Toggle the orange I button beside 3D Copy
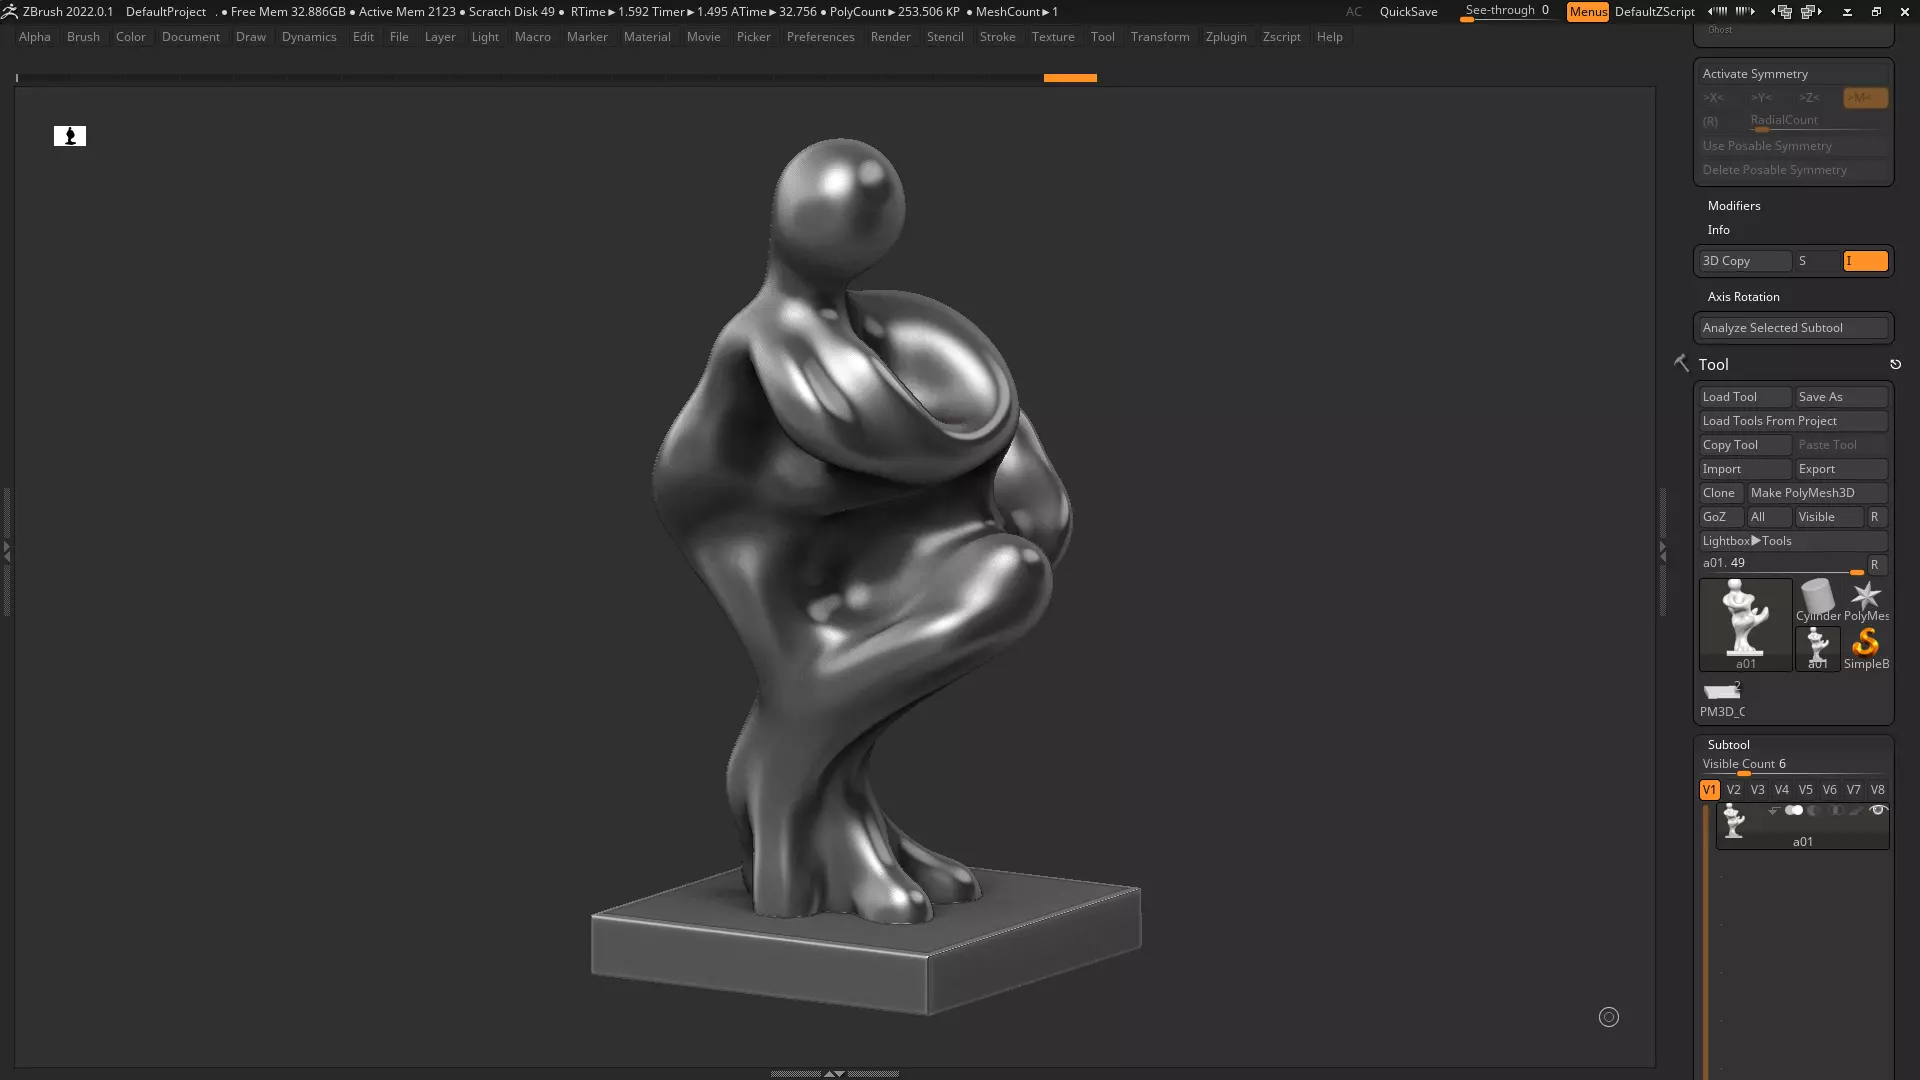The width and height of the screenshot is (1920, 1080). pyautogui.click(x=1865, y=261)
